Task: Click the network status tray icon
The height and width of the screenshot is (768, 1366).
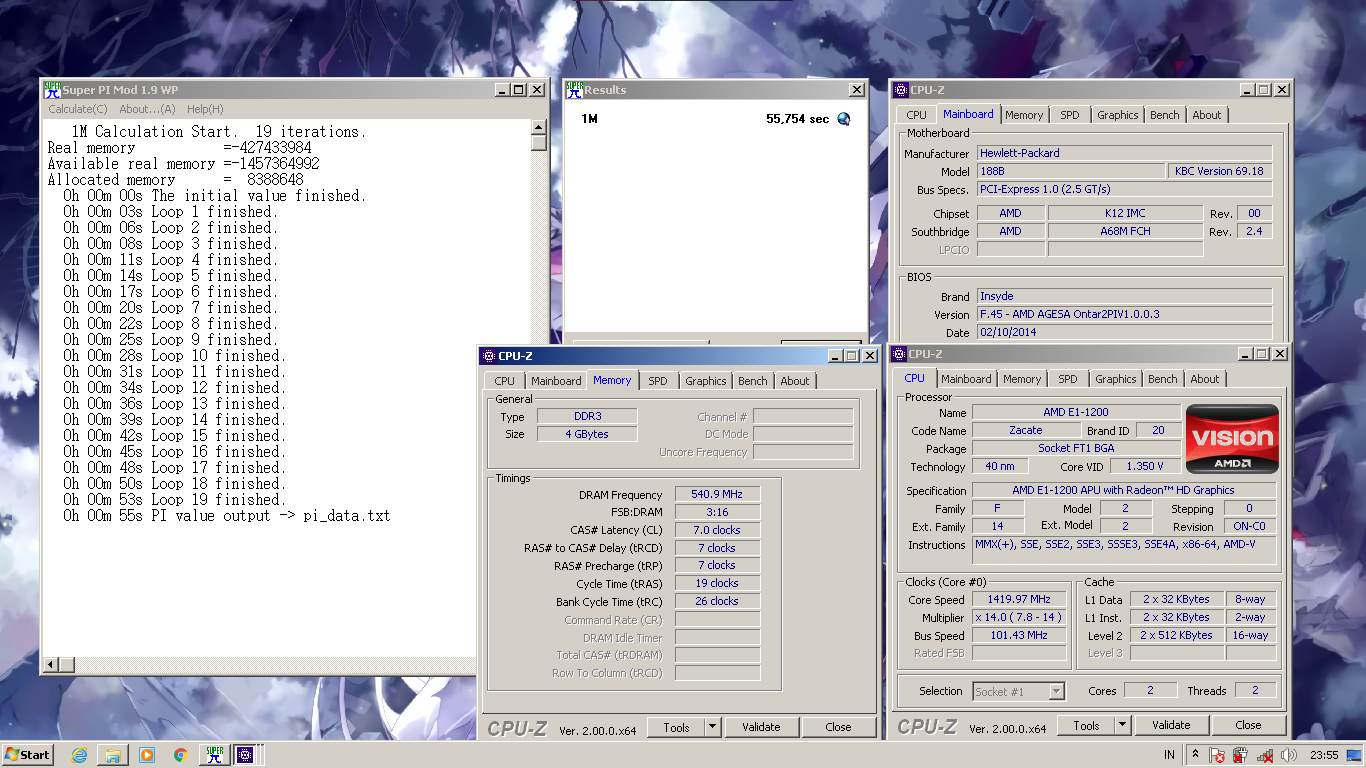Action: pos(1264,755)
